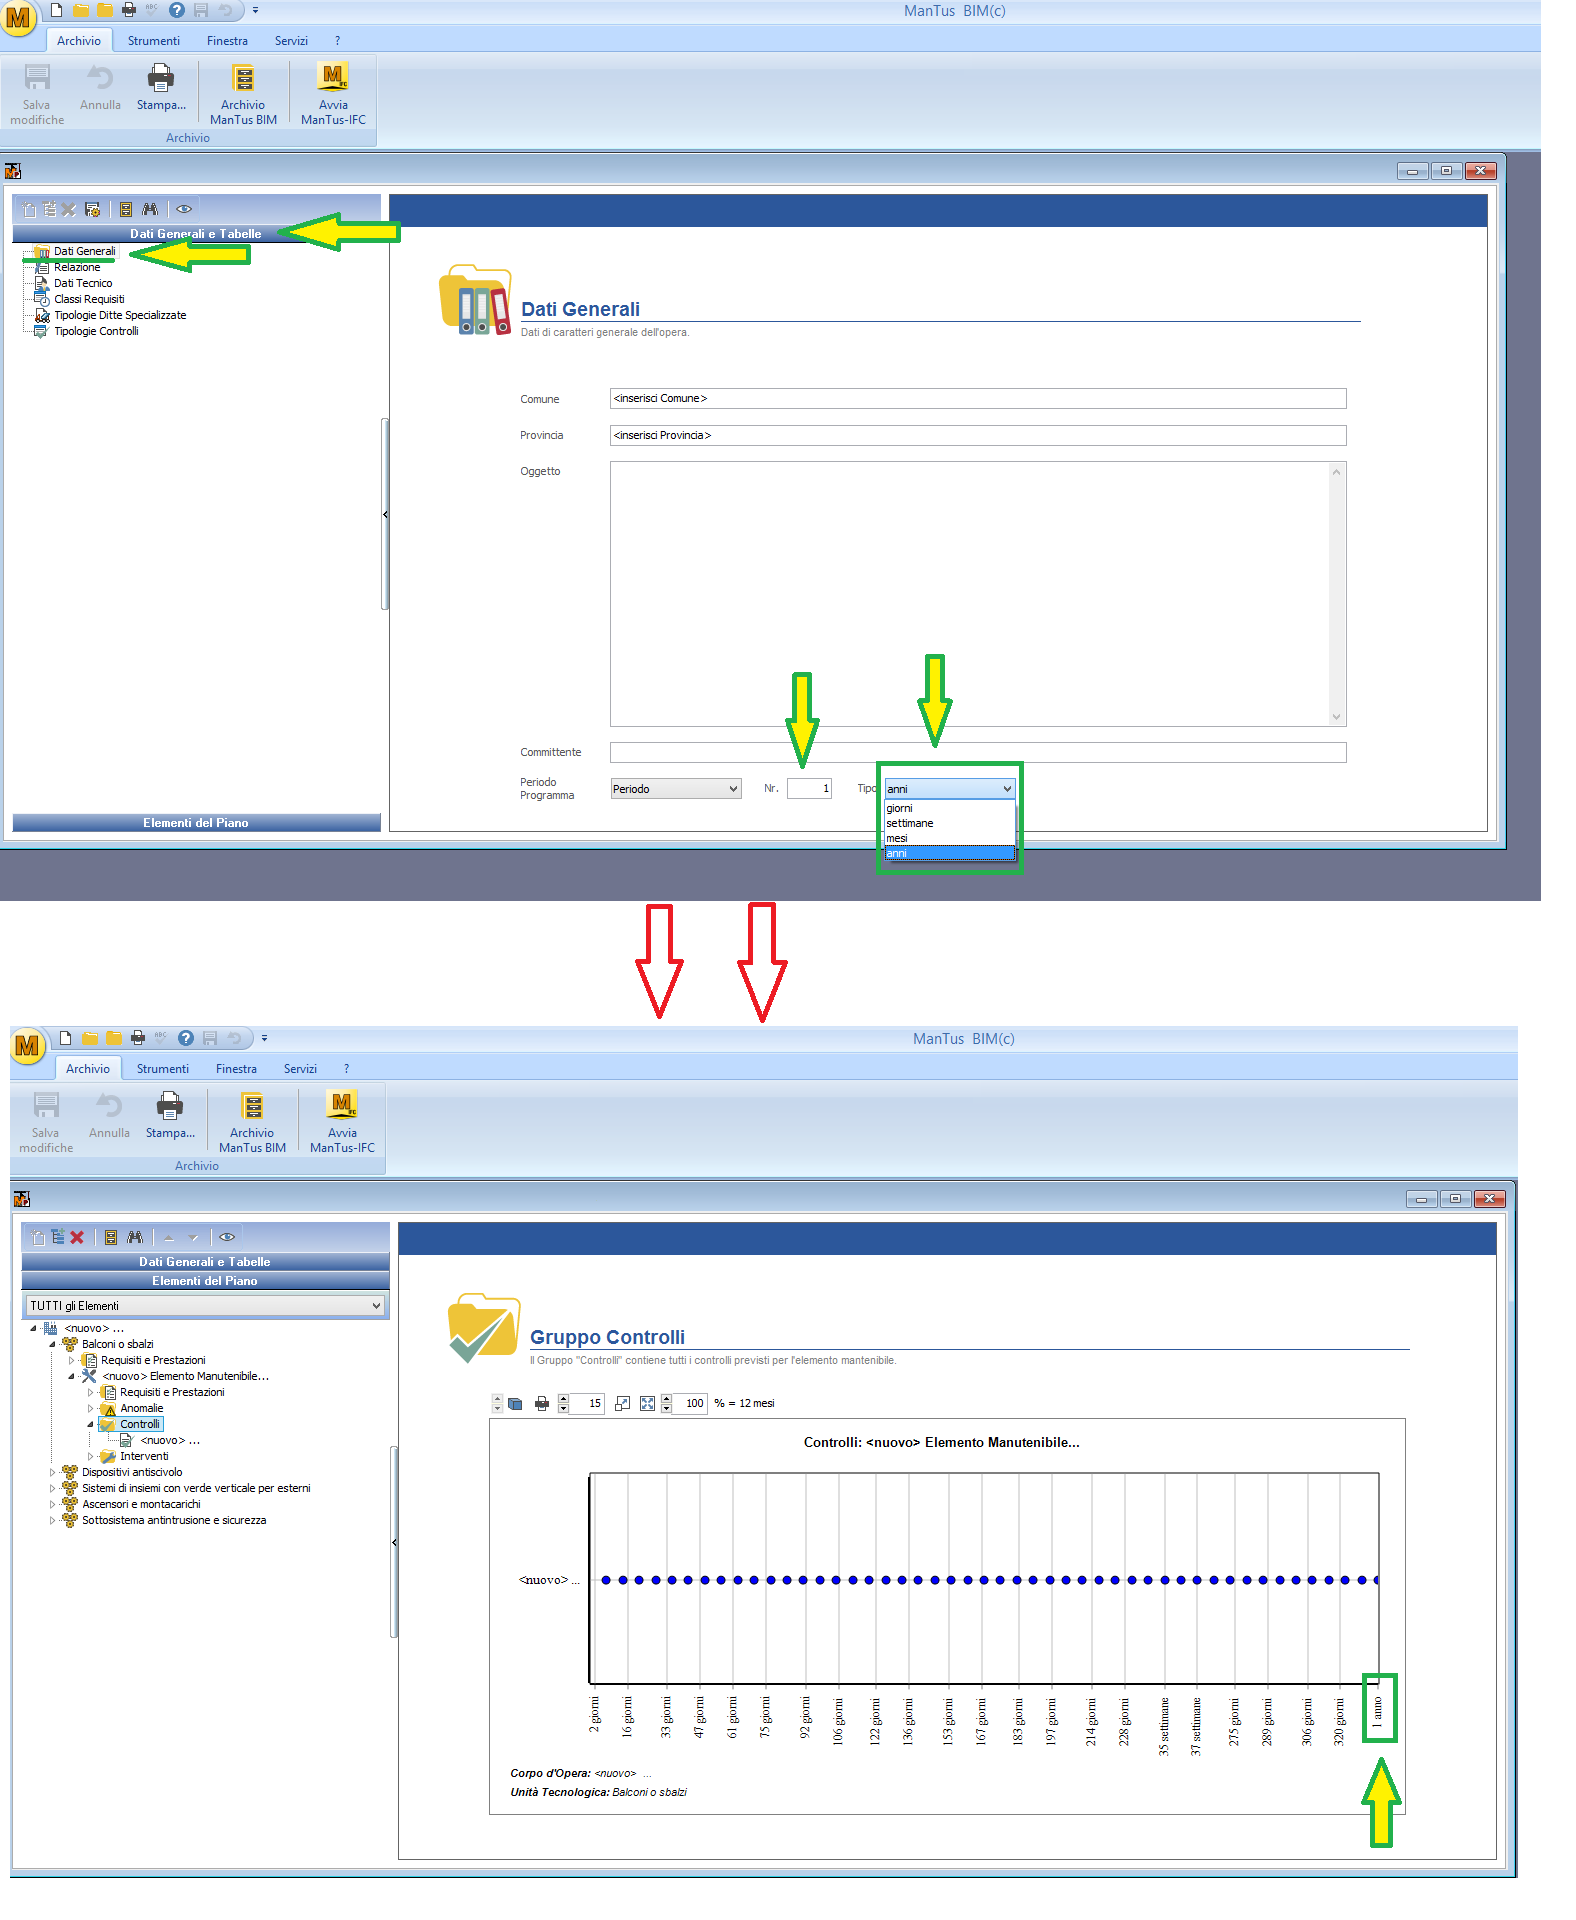1576x1920 pixels.
Task: Click binoculars search icon in upper panel toolbar
Action: point(150,209)
